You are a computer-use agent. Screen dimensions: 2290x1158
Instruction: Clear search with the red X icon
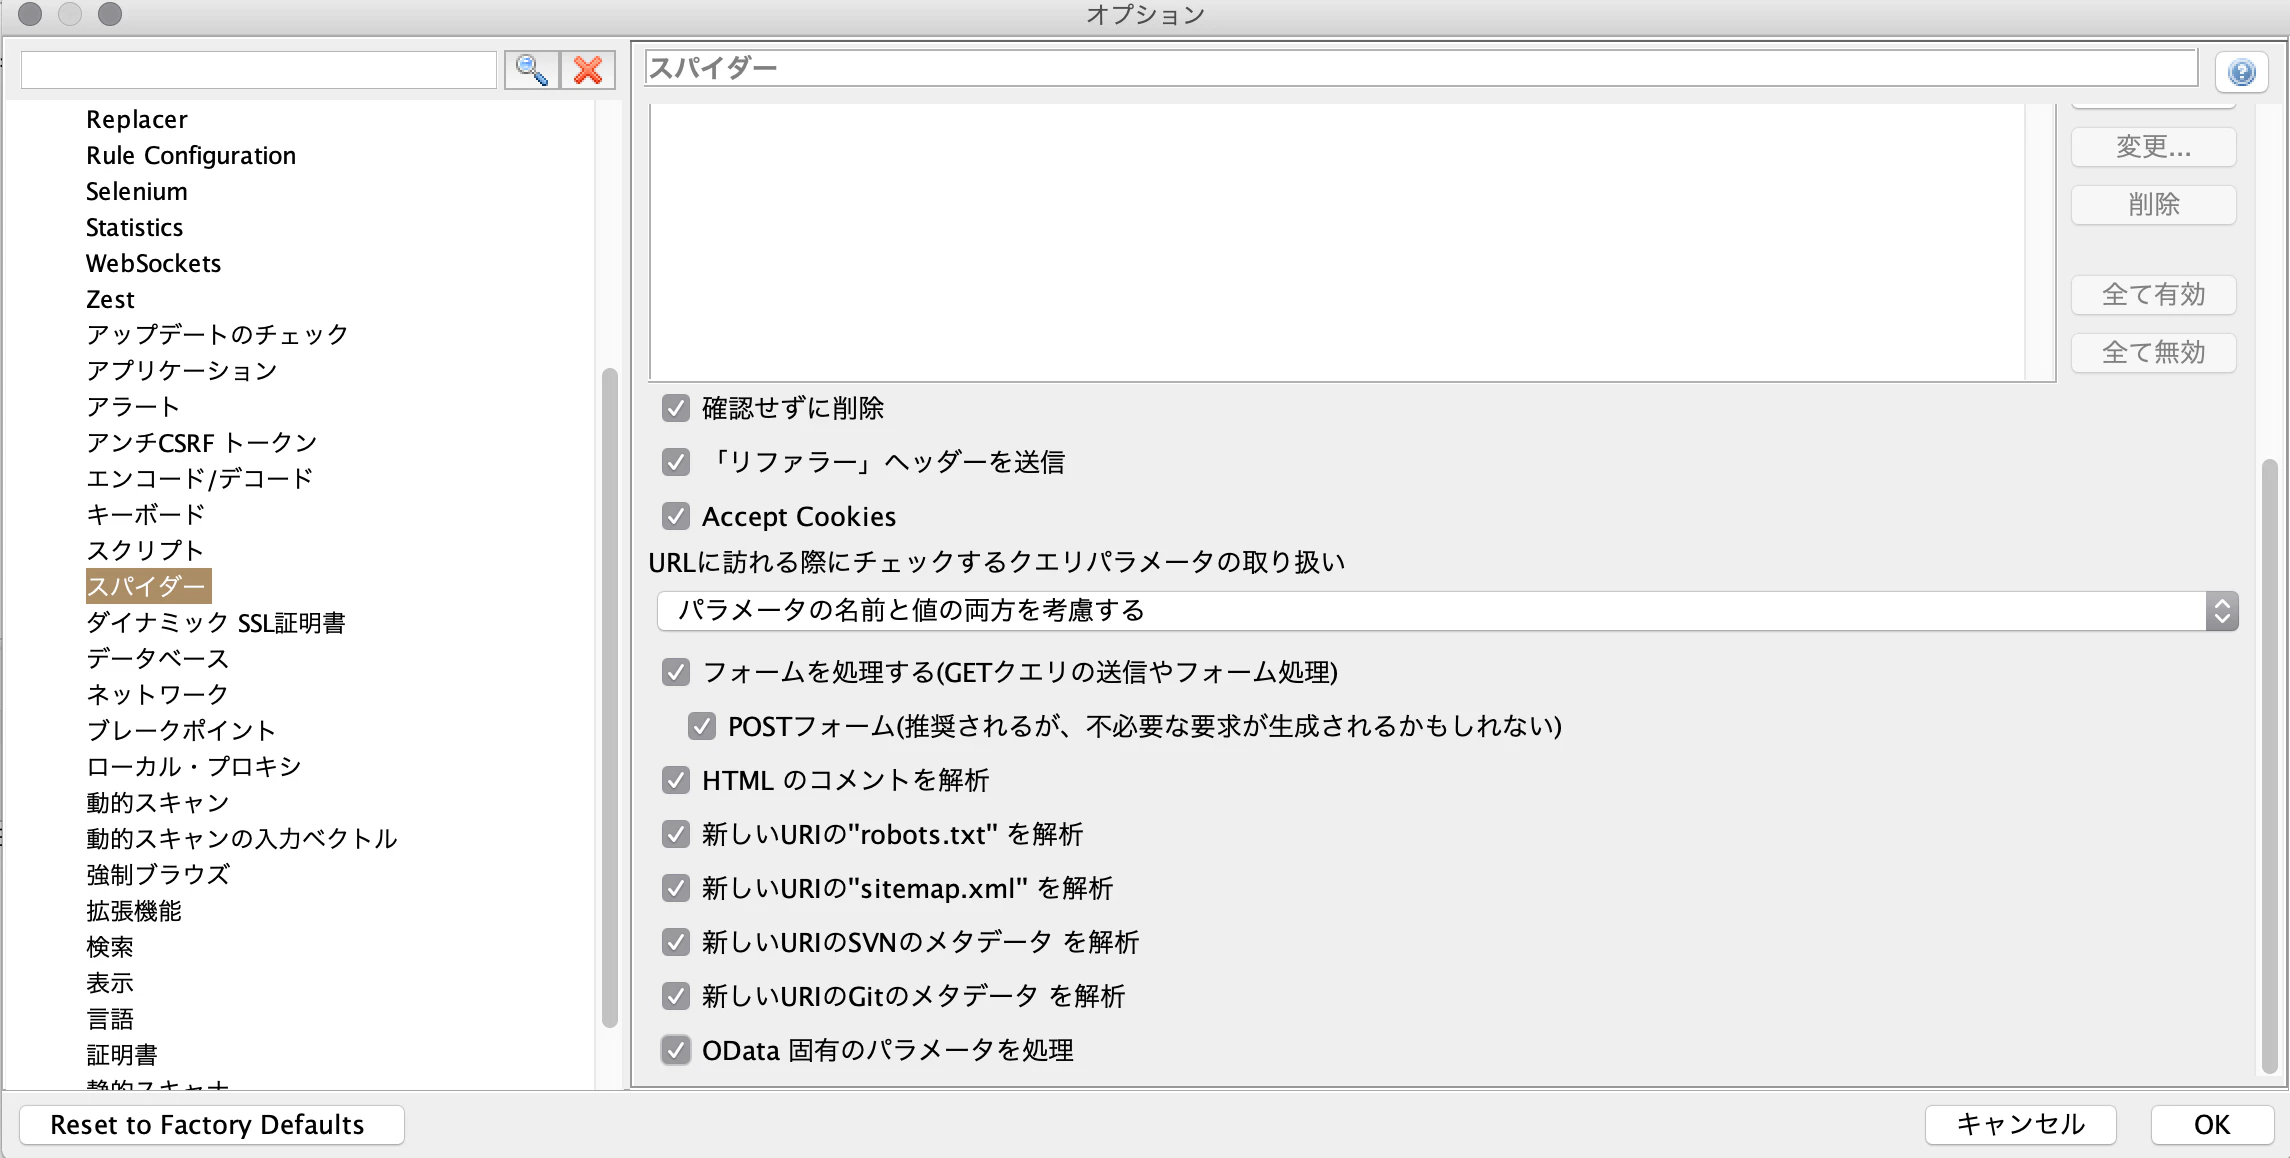[x=588, y=70]
